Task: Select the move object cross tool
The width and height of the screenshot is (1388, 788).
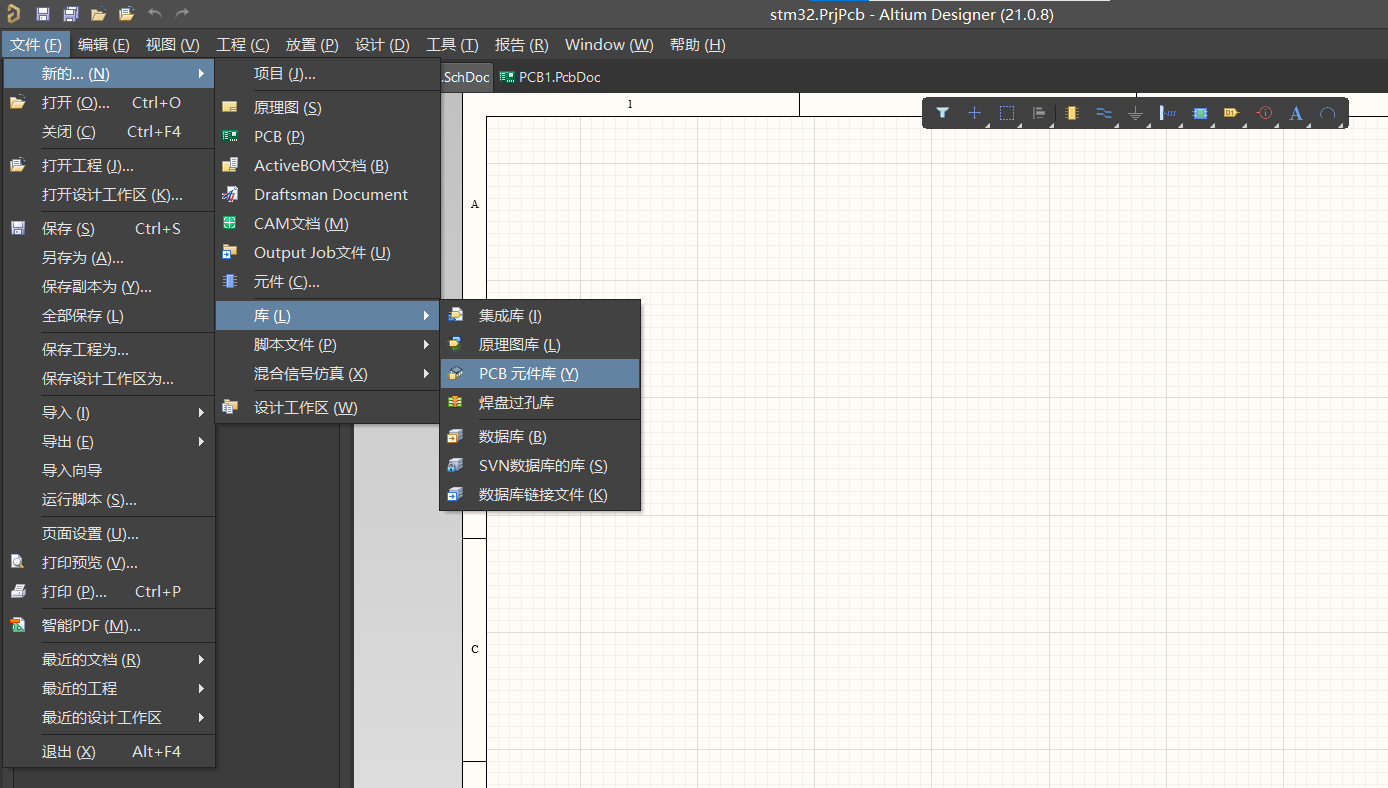Action: click(974, 113)
